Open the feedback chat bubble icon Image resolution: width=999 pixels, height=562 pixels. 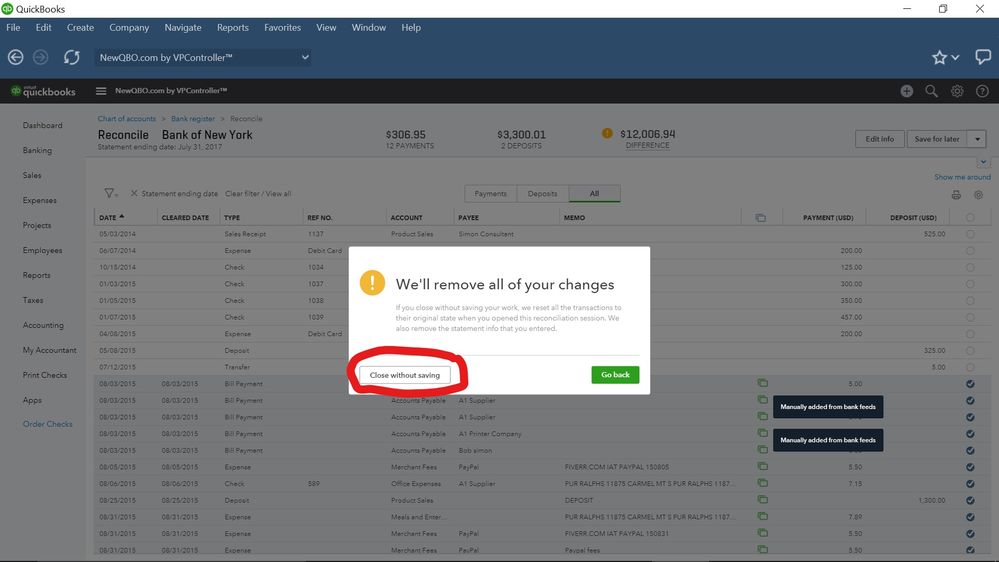coord(982,57)
